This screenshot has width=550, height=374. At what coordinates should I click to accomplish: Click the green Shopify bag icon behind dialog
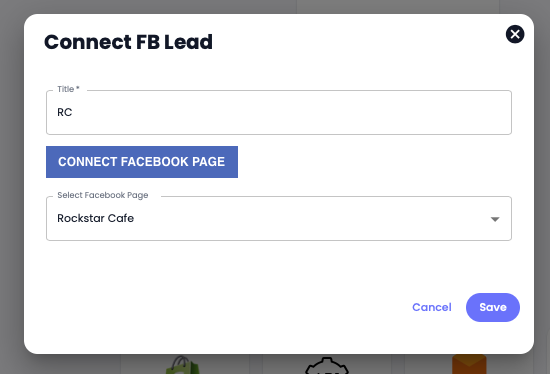182,365
